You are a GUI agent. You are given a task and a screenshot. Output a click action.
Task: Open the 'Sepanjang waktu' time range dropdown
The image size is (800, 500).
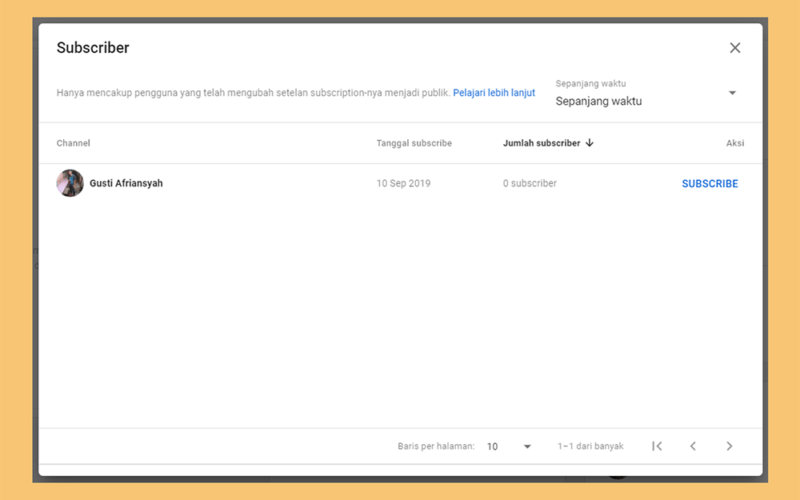pos(647,93)
